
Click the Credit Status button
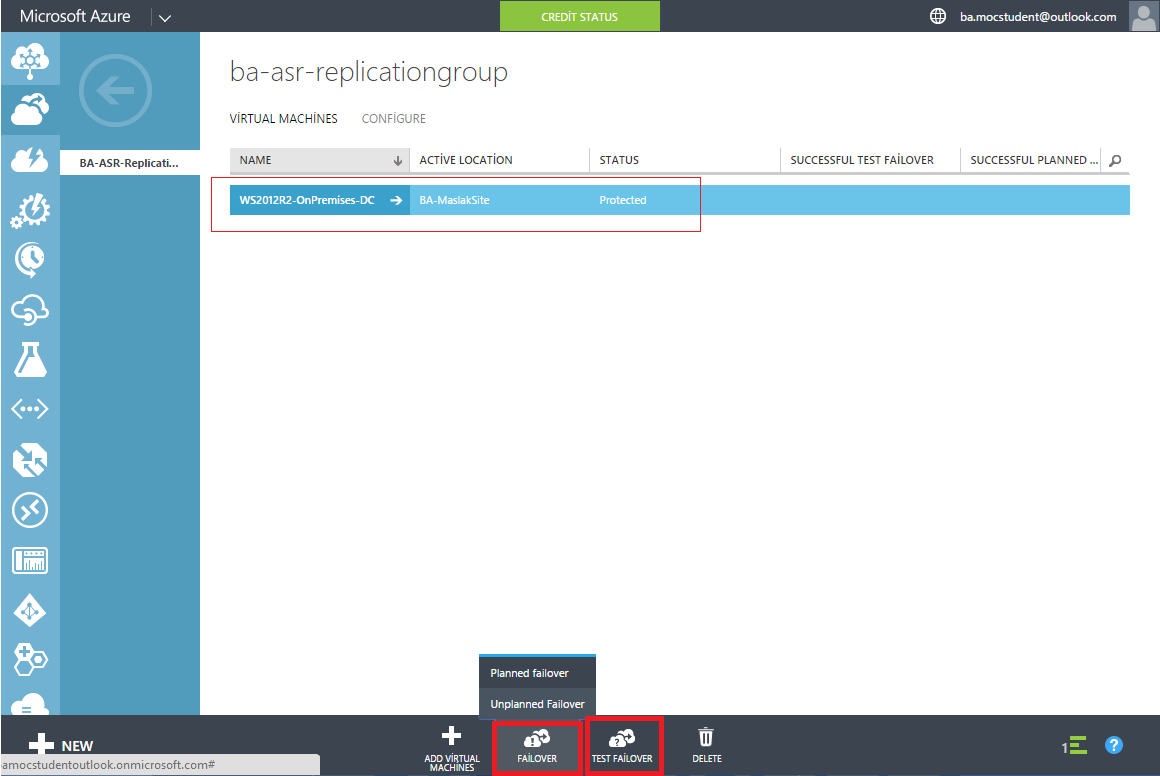point(579,16)
